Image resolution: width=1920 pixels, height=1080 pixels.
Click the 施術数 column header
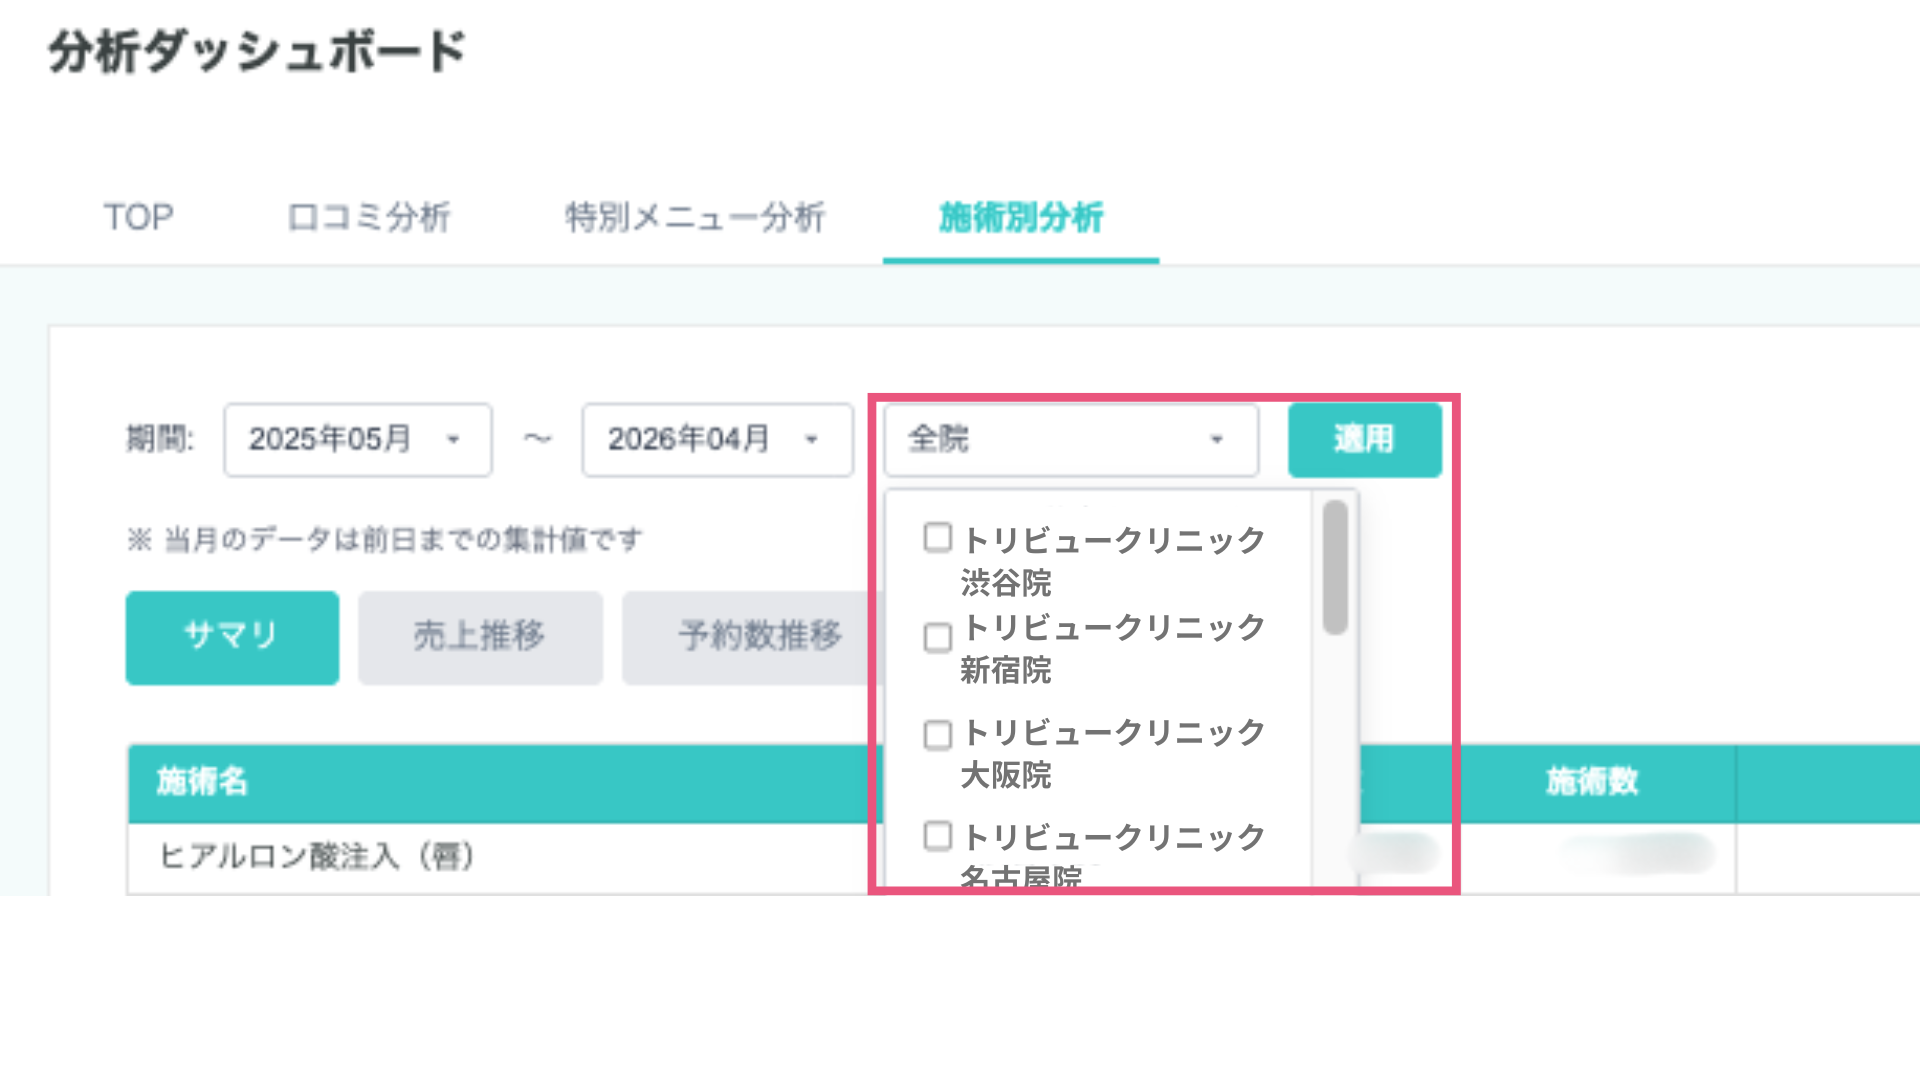(x=1592, y=782)
